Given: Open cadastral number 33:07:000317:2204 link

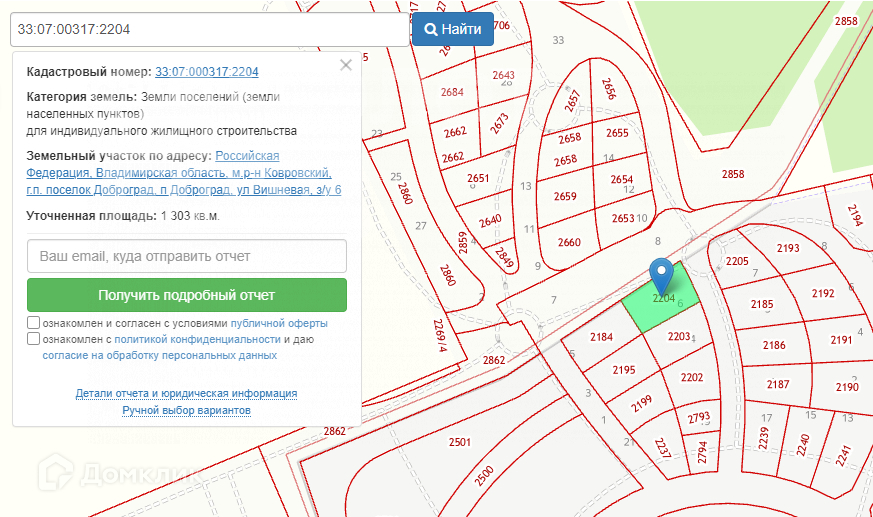Looking at the screenshot, I should pos(207,72).
